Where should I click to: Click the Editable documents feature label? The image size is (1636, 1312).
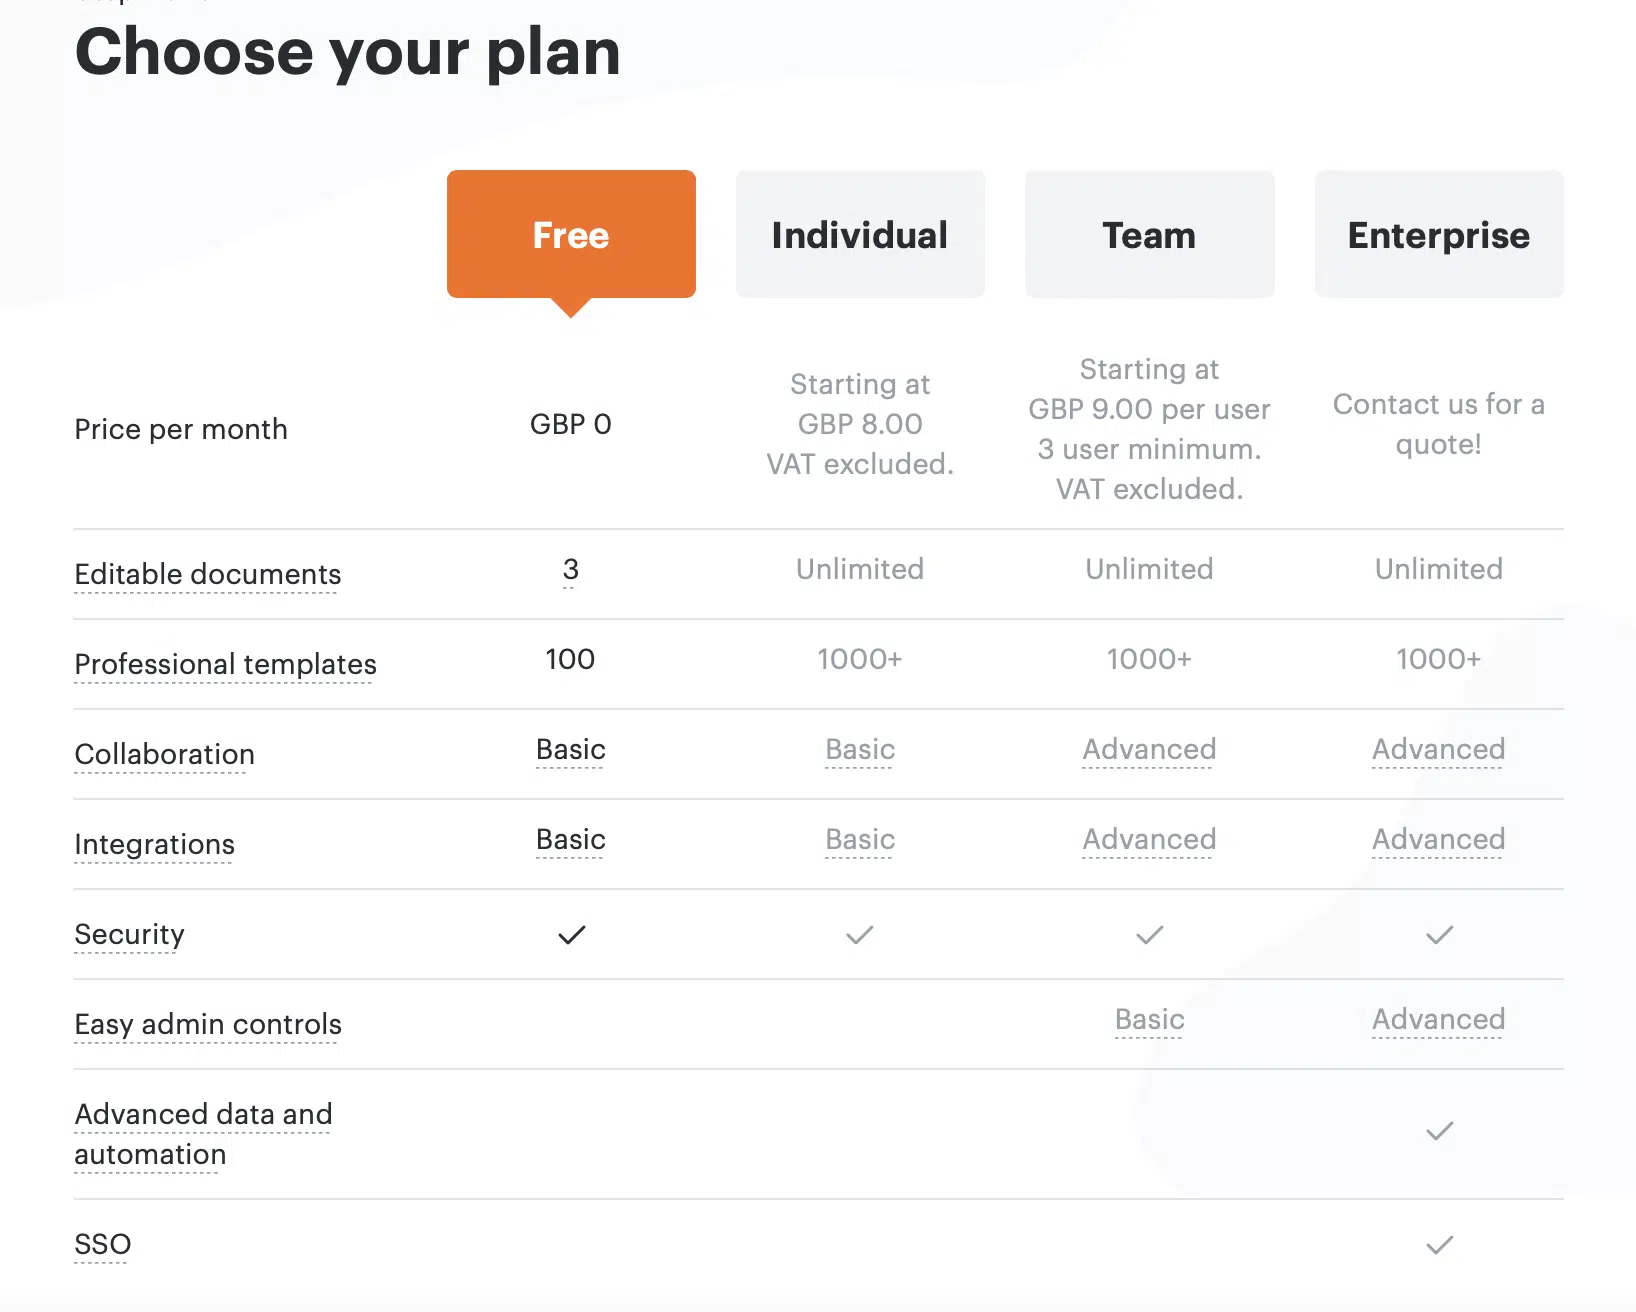(208, 574)
